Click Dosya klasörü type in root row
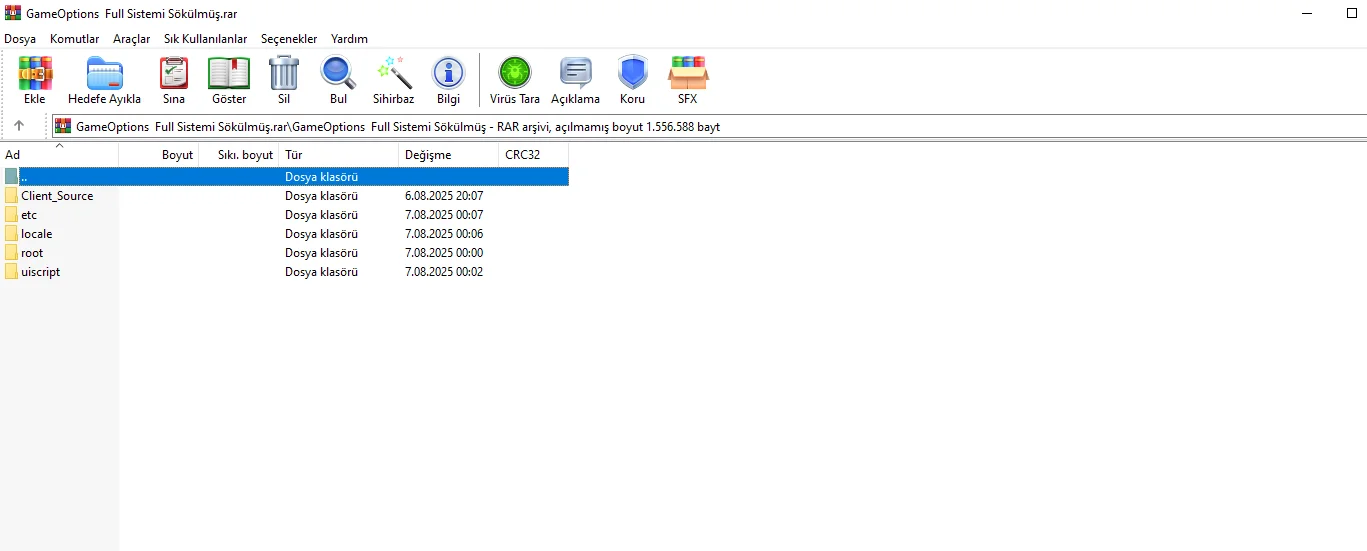The height and width of the screenshot is (551, 1367). (x=322, y=253)
